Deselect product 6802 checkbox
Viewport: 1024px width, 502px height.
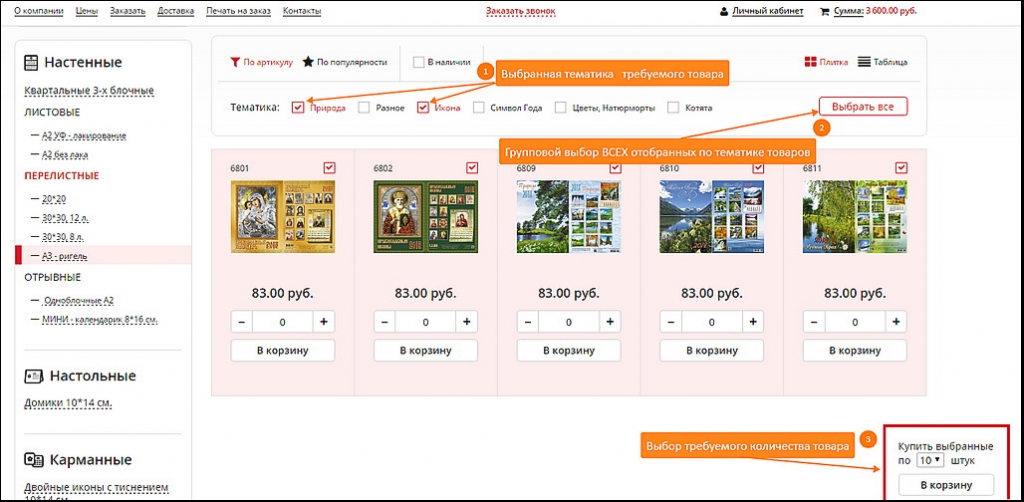click(472, 167)
